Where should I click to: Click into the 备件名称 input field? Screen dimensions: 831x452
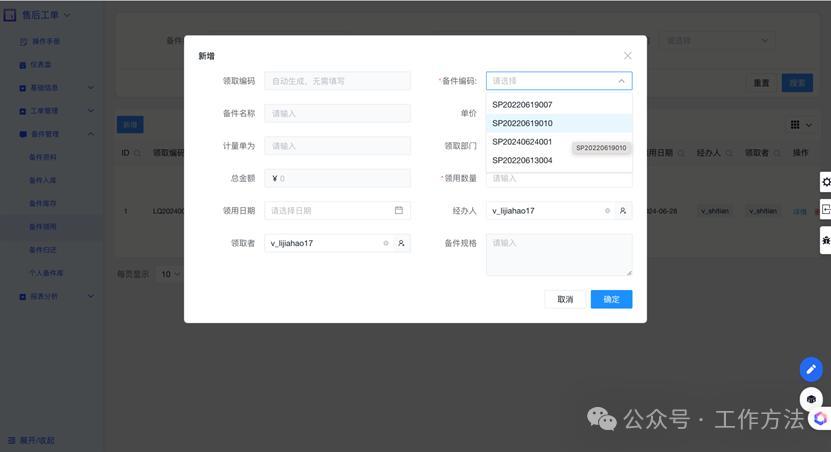click(x=337, y=114)
